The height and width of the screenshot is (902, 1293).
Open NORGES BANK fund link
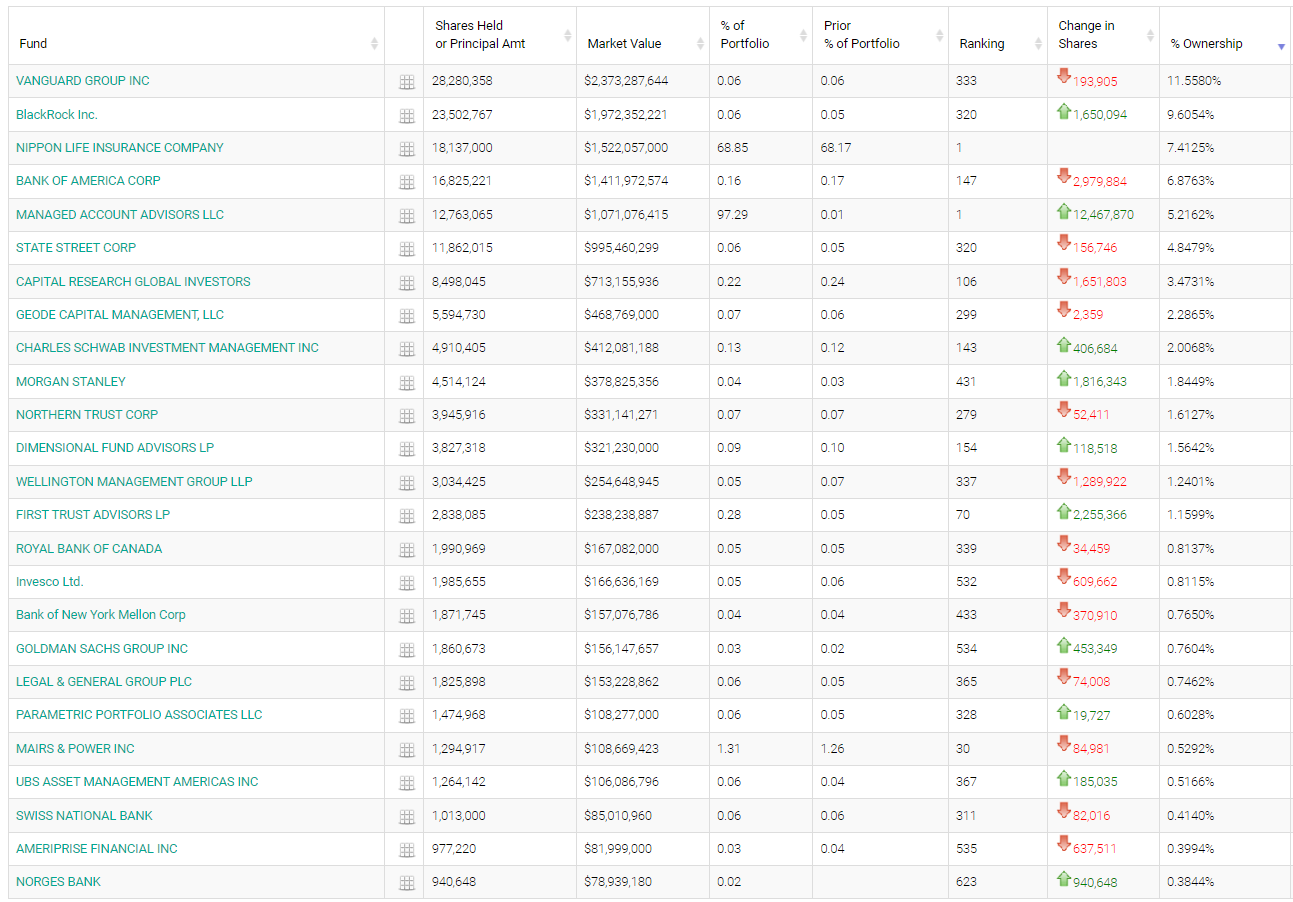tap(58, 882)
